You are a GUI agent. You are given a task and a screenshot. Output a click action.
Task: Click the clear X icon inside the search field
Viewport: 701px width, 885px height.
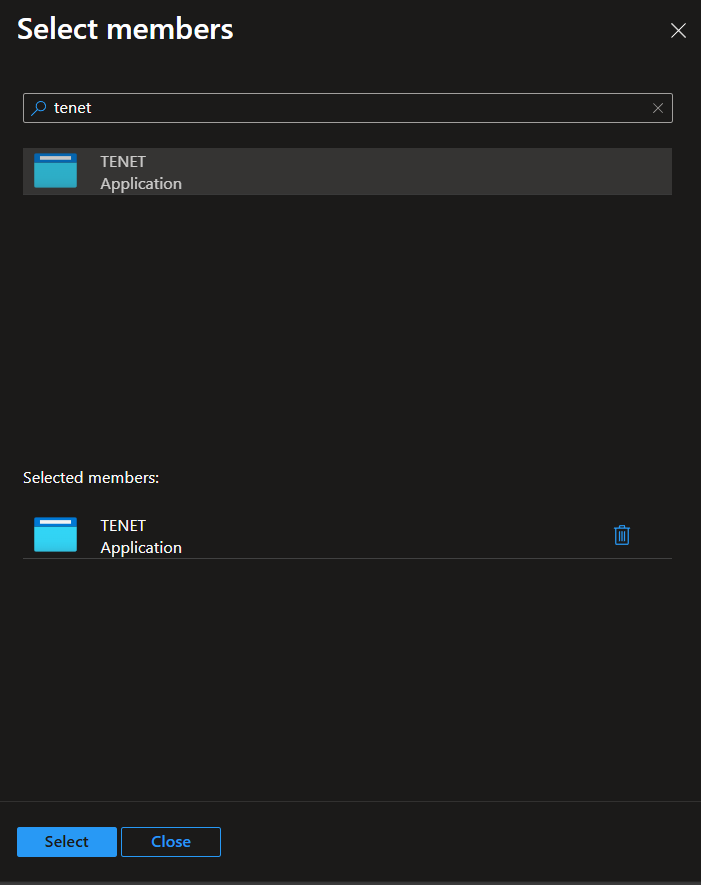658,107
